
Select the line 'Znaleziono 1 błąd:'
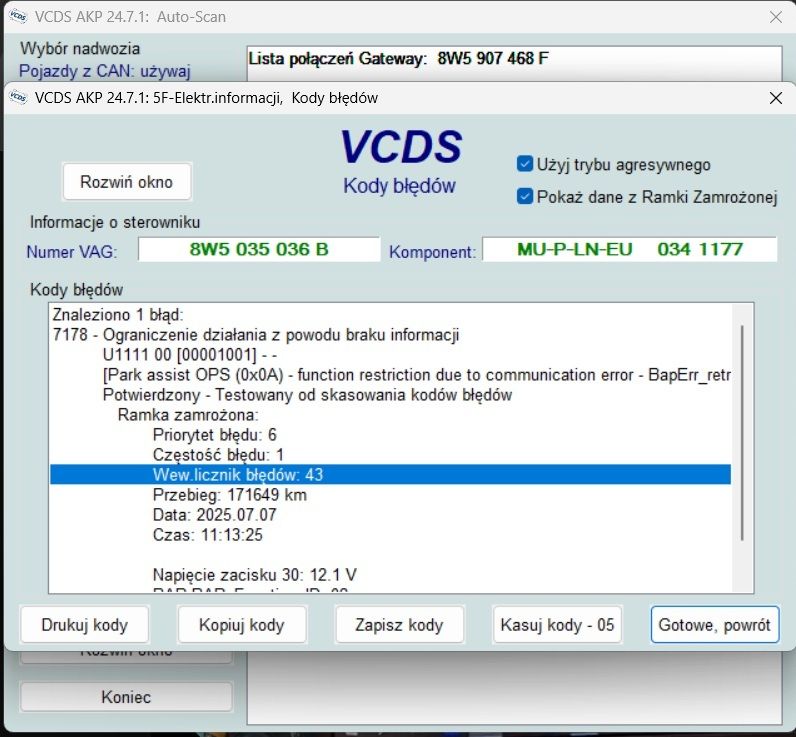pos(390,315)
